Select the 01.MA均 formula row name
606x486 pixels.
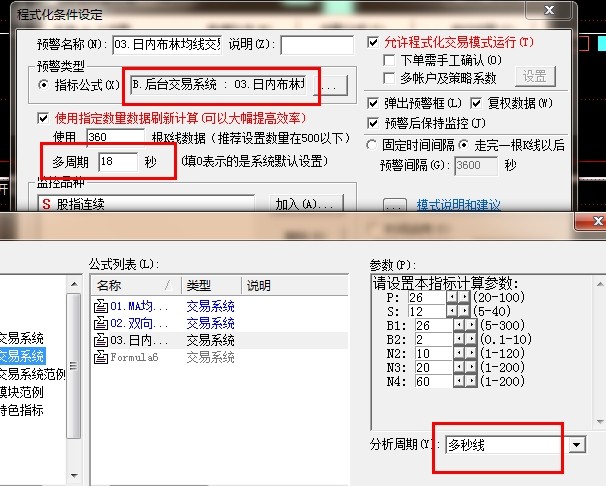point(139,306)
